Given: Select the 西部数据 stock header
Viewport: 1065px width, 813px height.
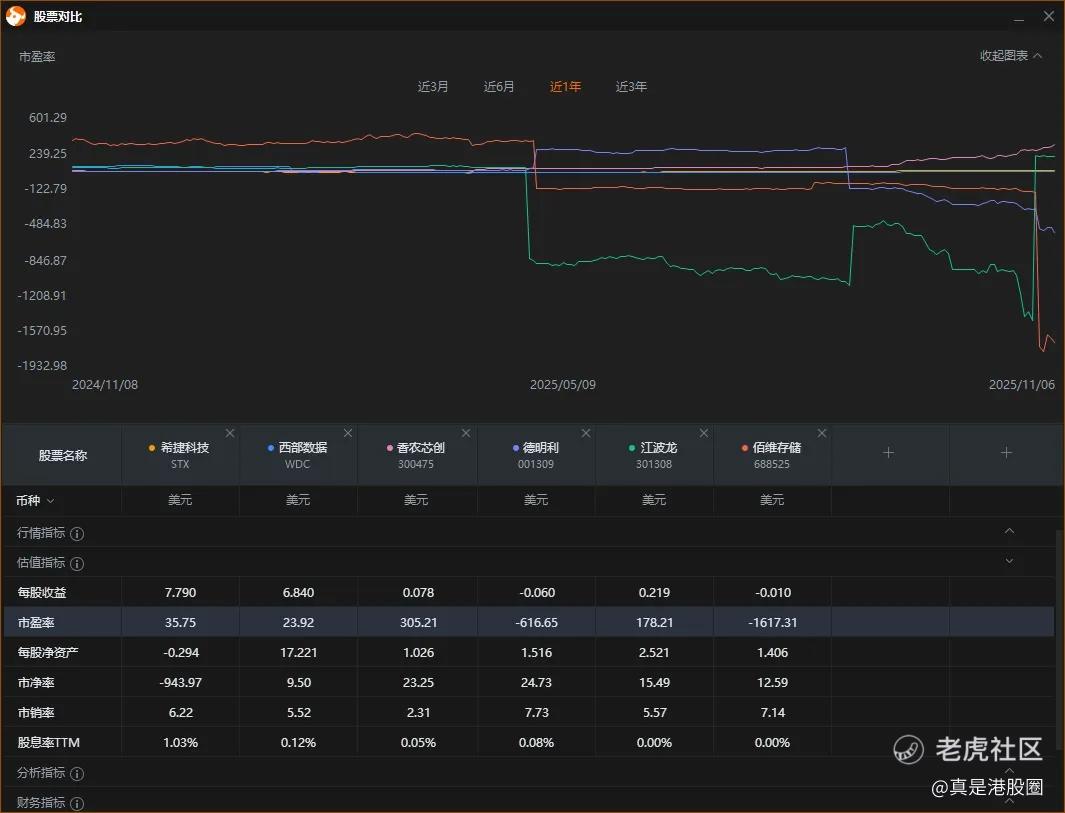Looking at the screenshot, I should (x=298, y=455).
